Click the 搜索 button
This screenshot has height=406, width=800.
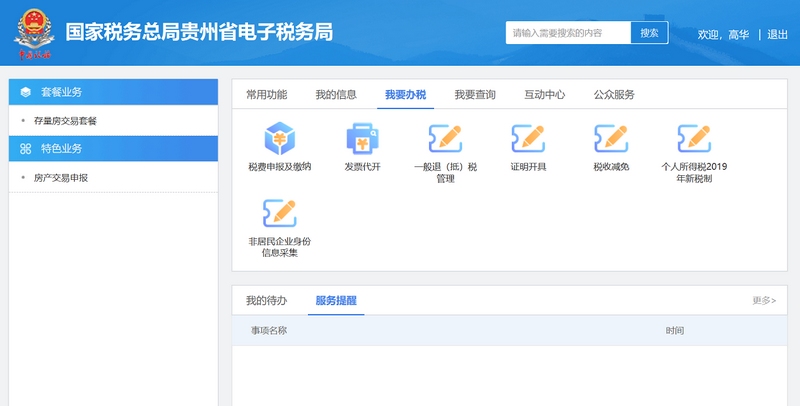click(649, 33)
